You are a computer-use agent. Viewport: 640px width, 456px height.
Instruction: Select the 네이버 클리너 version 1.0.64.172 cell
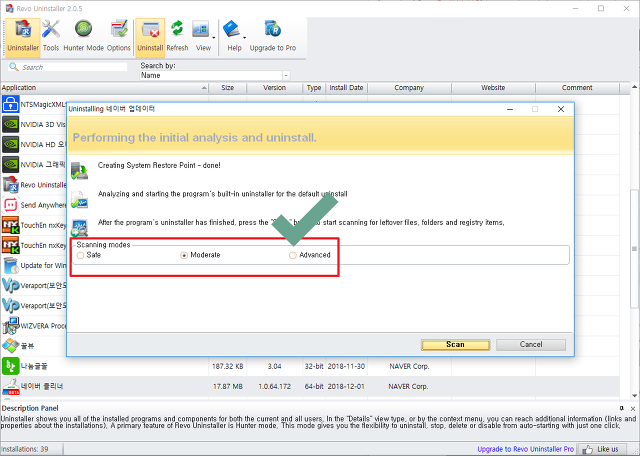pyautogui.click(x=274, y=386)
